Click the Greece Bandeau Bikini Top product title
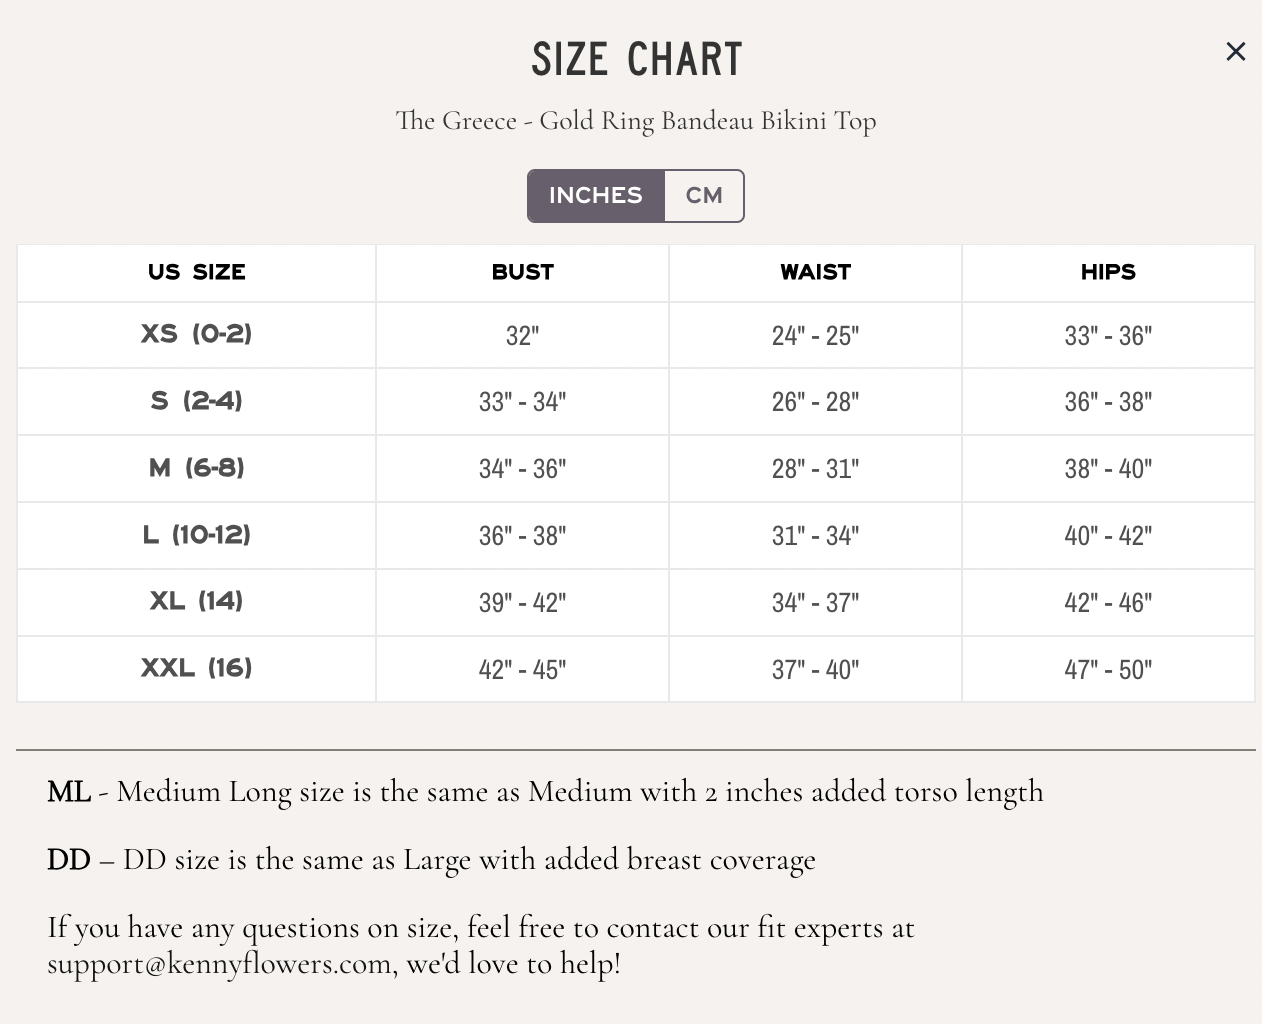Image resolution: width=1262 pixels, height=1024 pixels. coord(636,121)
